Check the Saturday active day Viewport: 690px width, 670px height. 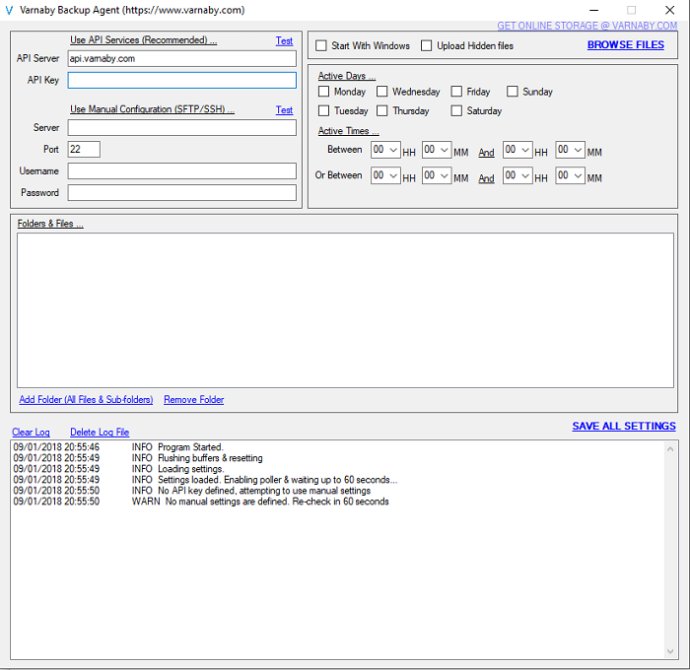456,110
